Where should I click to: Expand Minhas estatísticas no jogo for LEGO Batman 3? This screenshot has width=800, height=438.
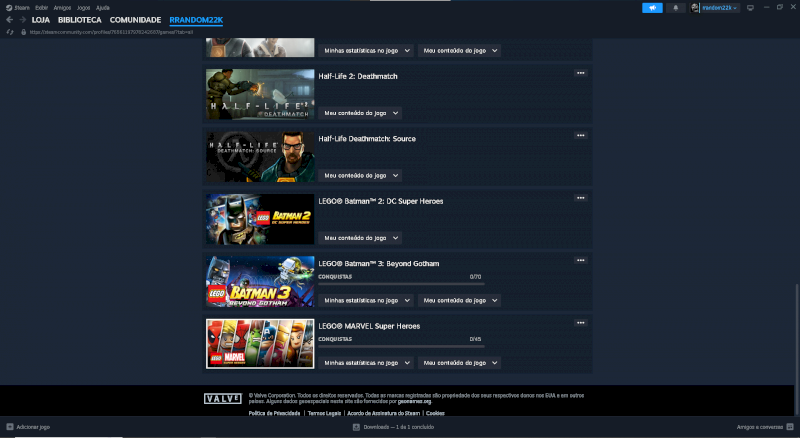[366, 300]
